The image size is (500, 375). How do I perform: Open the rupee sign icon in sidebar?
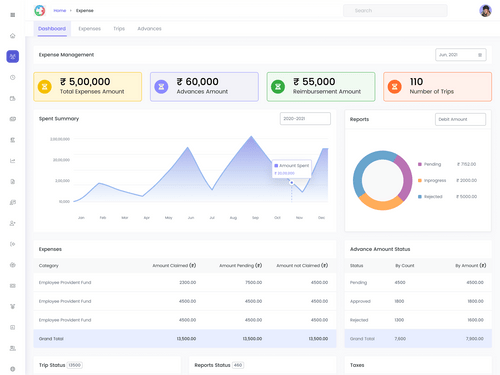[x=13, y=140]
